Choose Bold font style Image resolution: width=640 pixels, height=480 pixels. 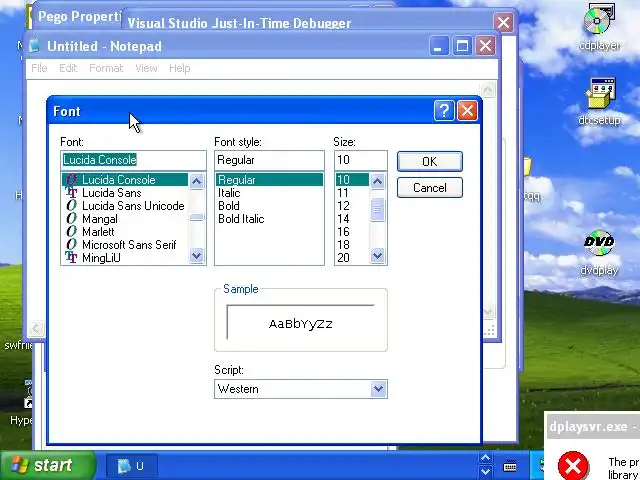point(269,206)
